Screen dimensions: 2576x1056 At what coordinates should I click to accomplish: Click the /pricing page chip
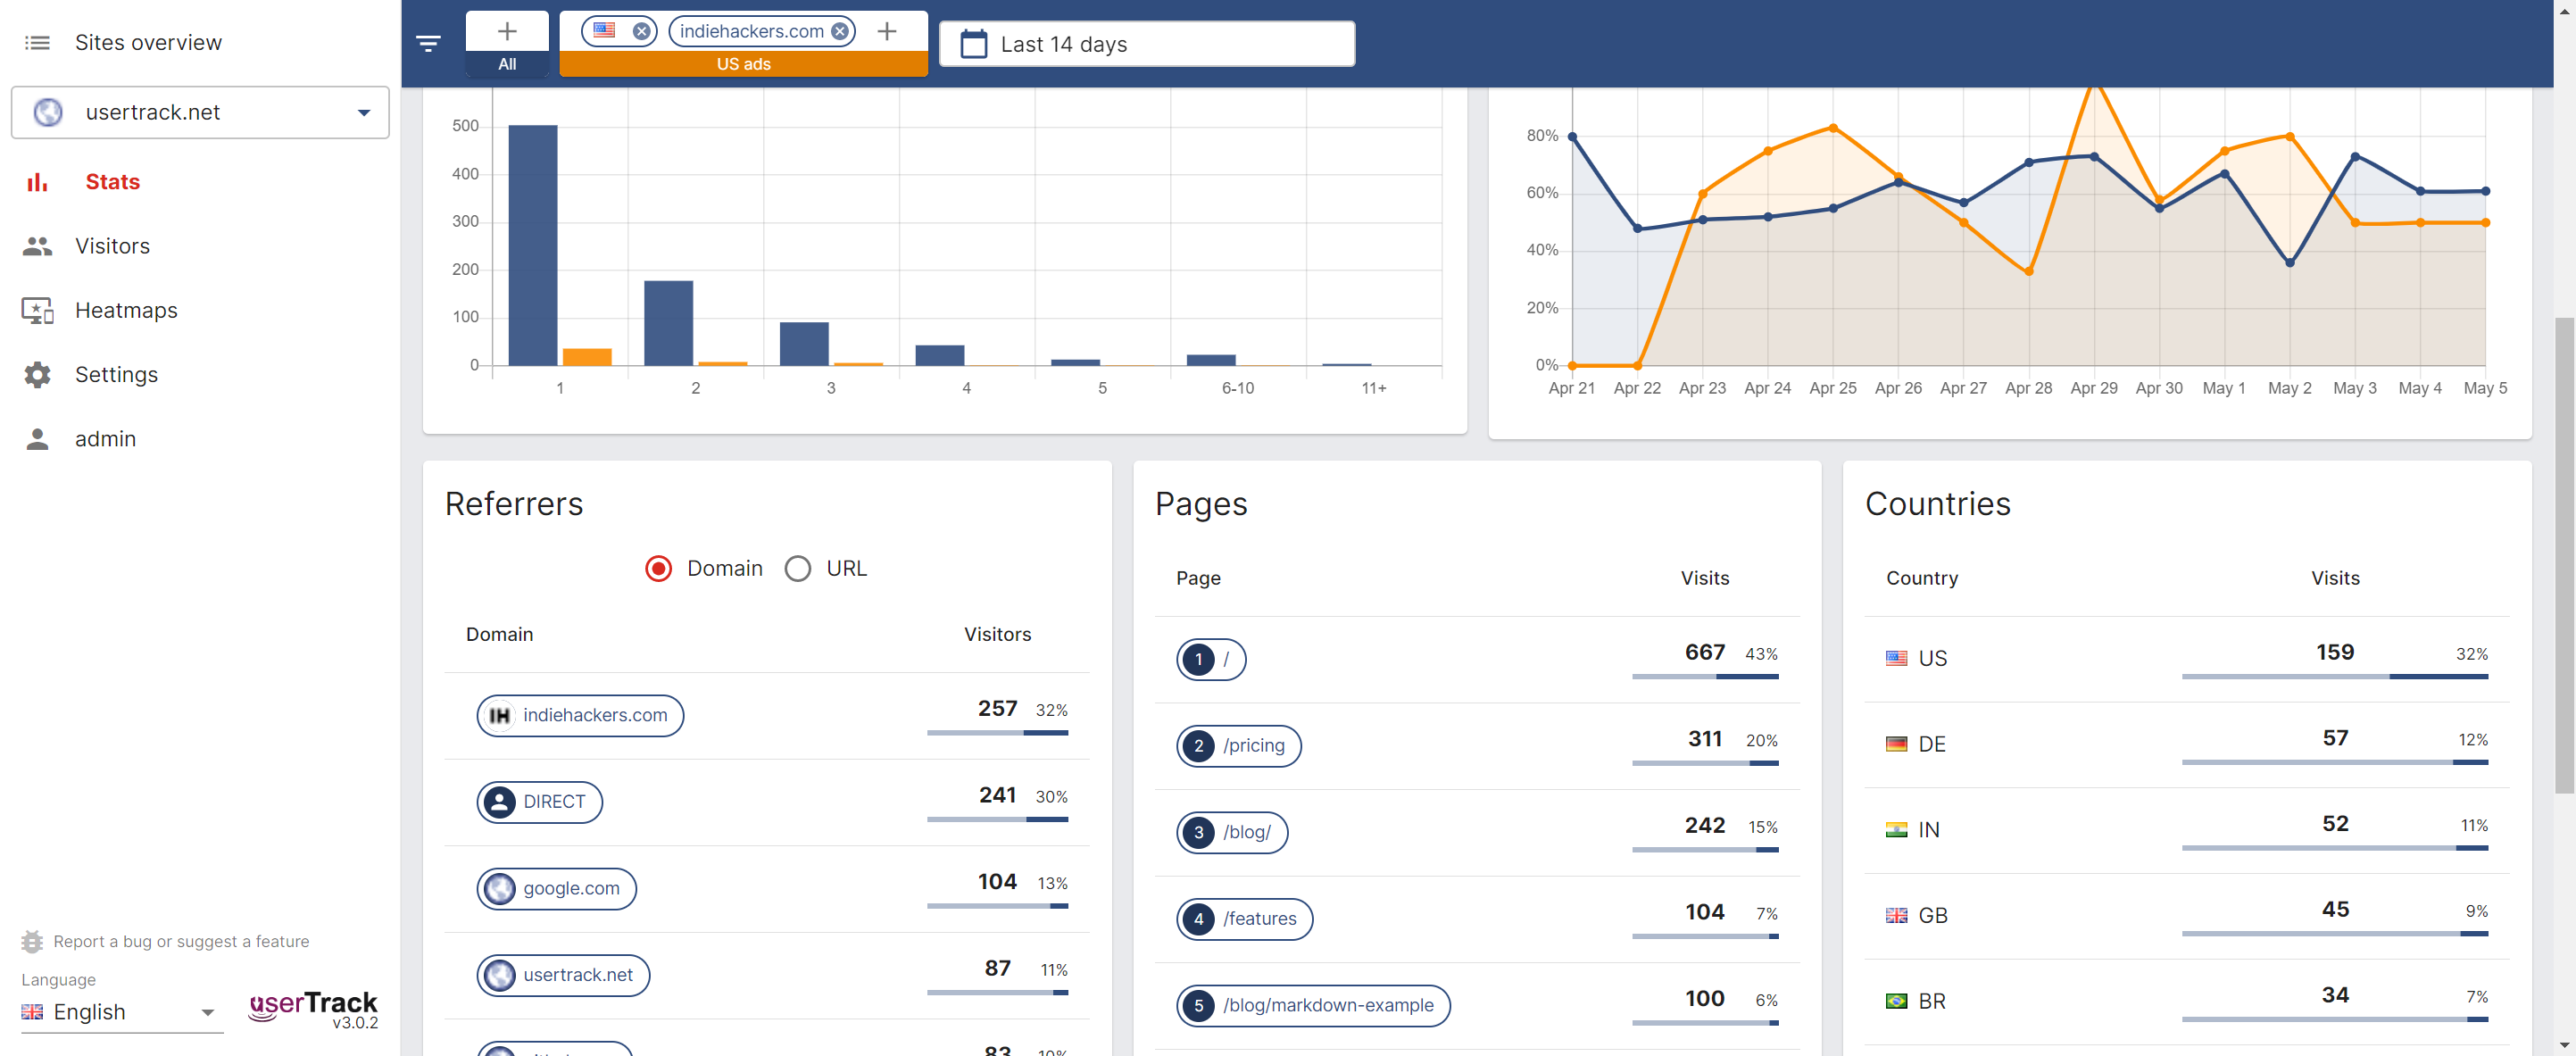click(1239, 746)
